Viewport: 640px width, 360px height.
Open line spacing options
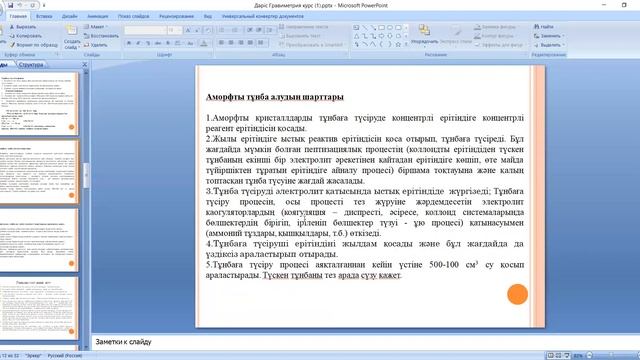tap(270, 30)
